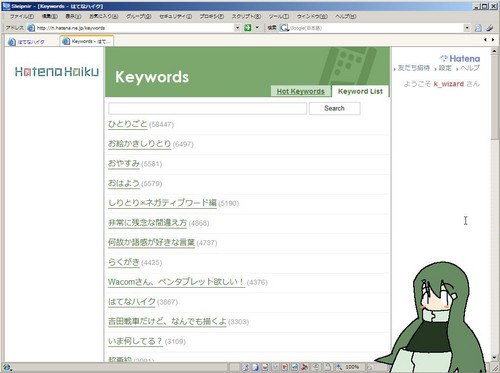Click the Search button
Screen dimensions: 500x373
(x=335, y=108)
